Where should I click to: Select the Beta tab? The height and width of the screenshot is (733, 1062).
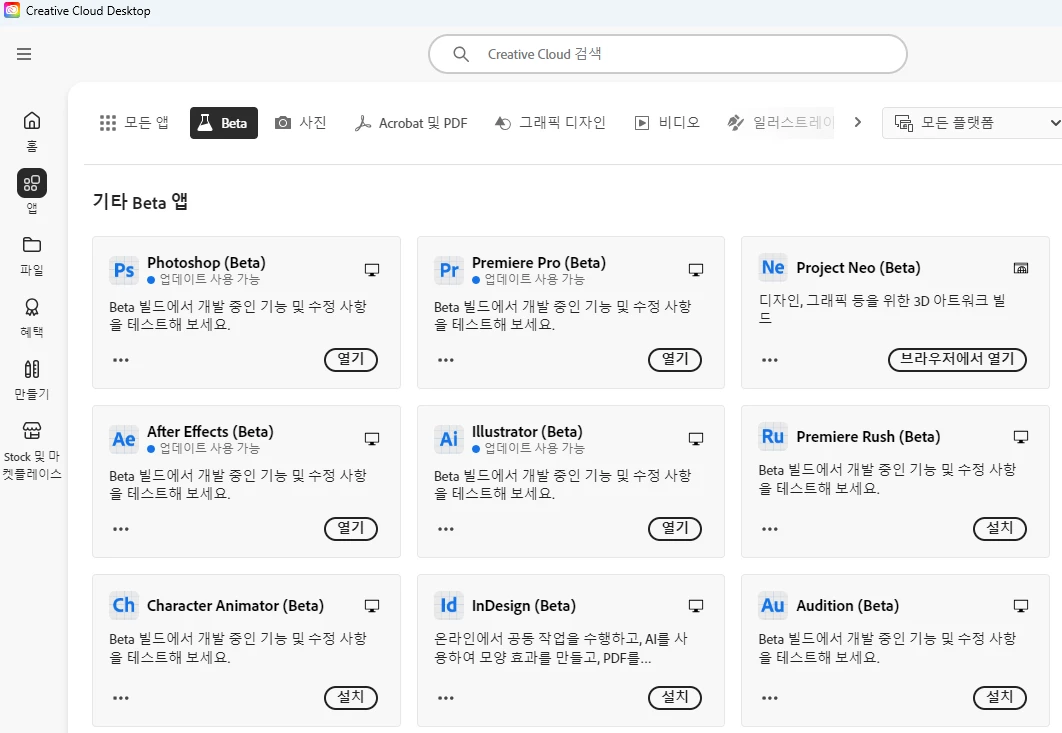click(224, 123)
